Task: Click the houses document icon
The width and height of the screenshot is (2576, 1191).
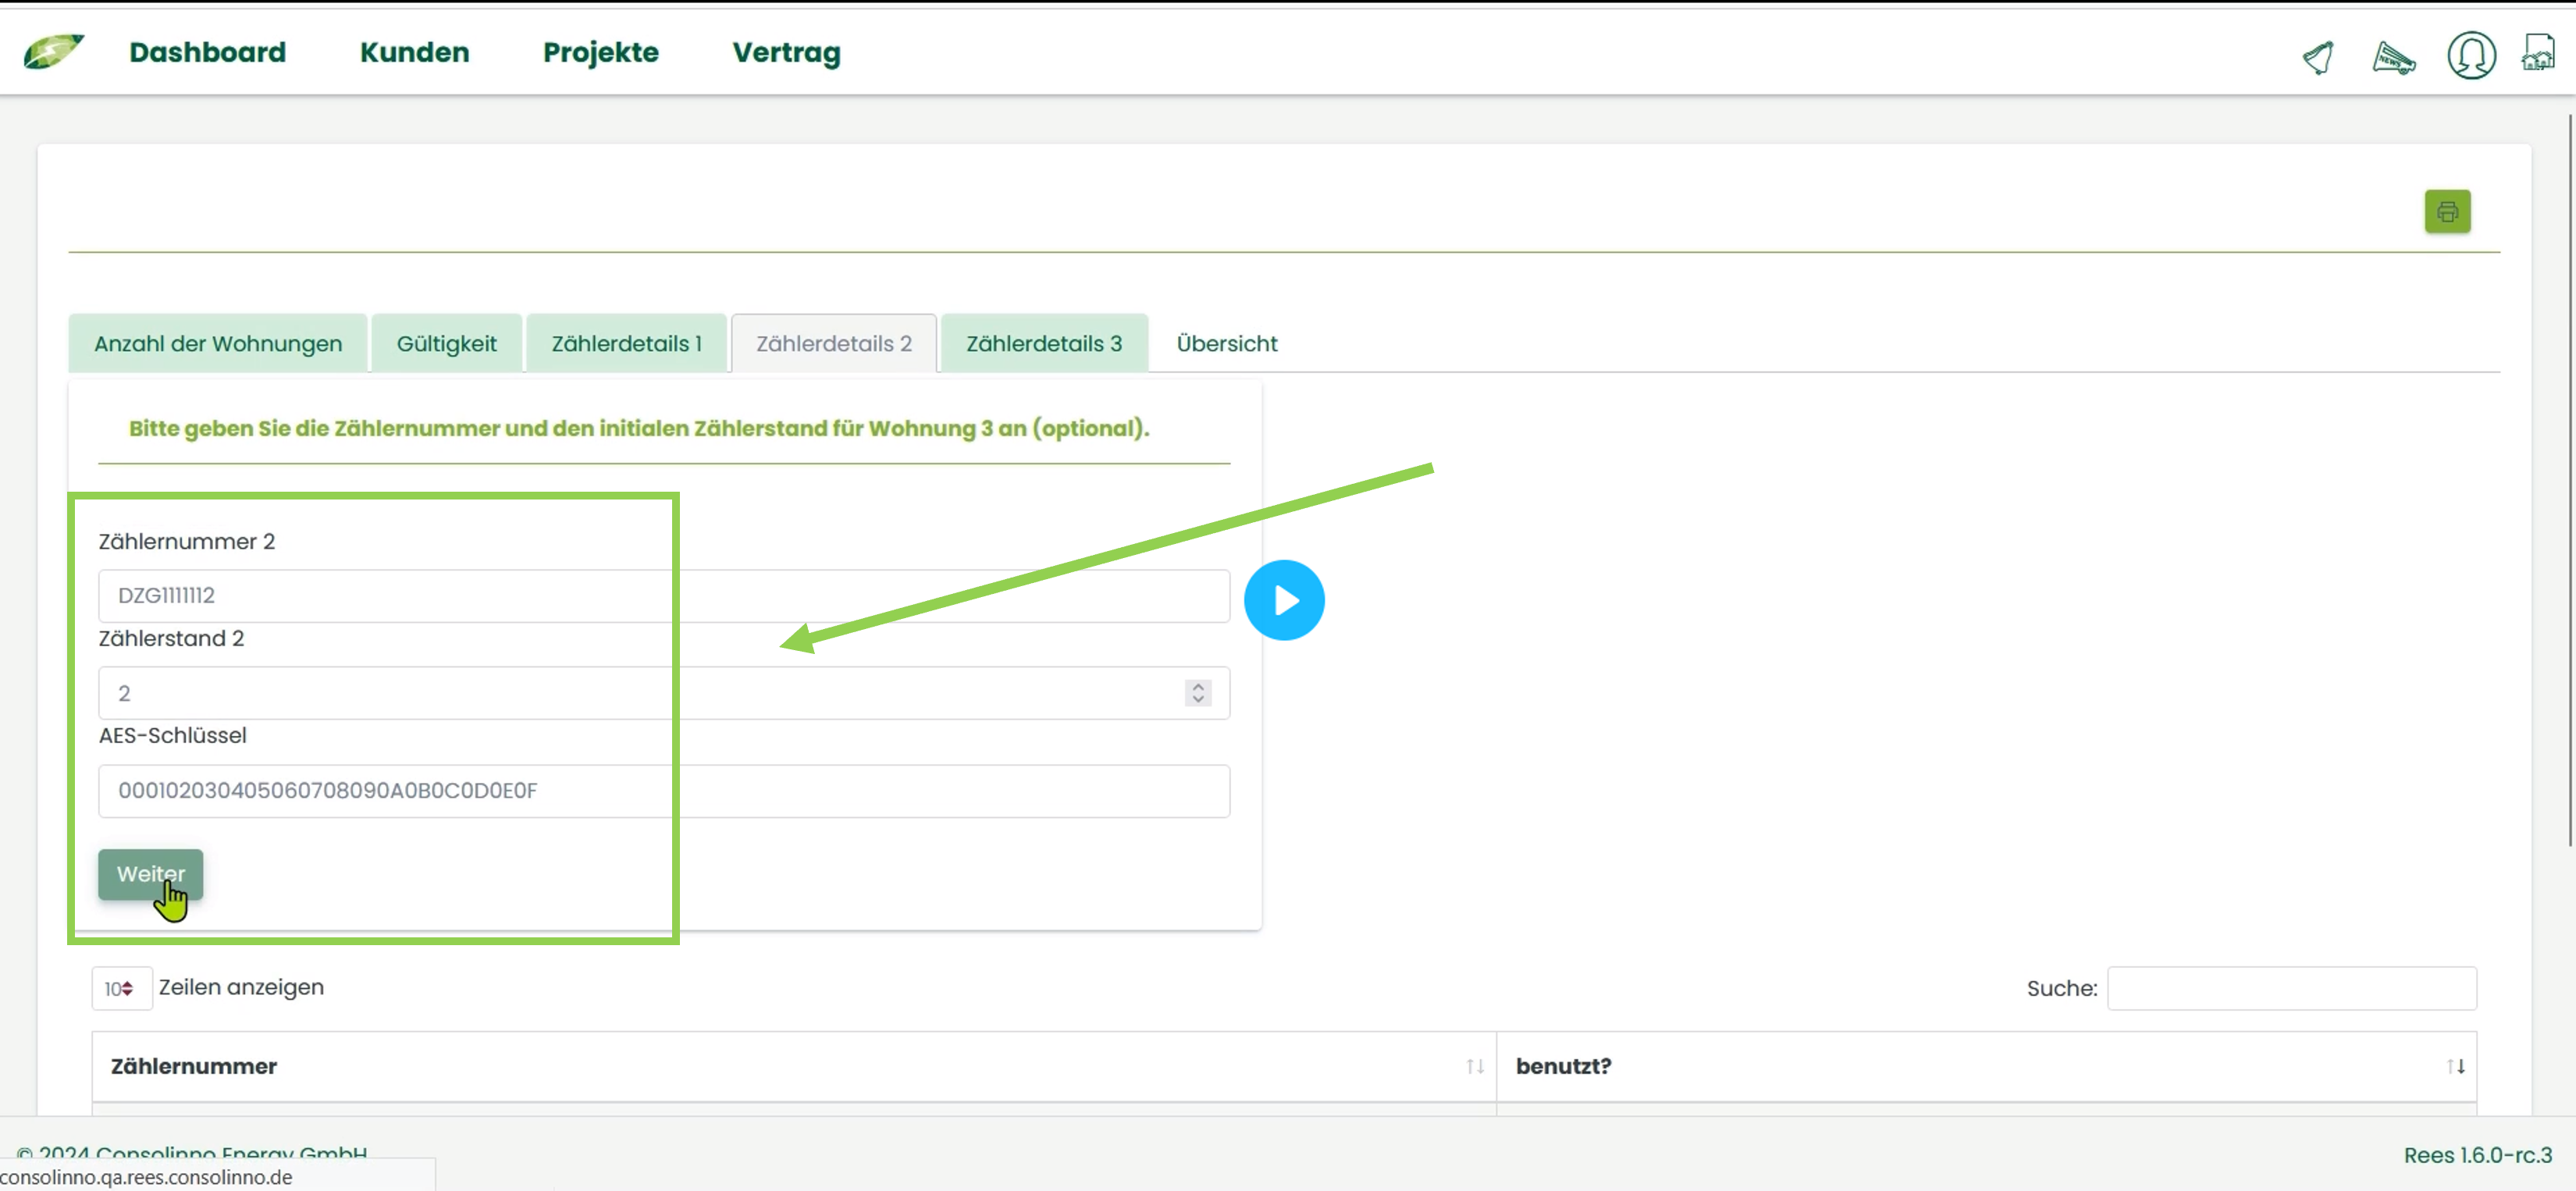Action: (x=2537, y=54)
